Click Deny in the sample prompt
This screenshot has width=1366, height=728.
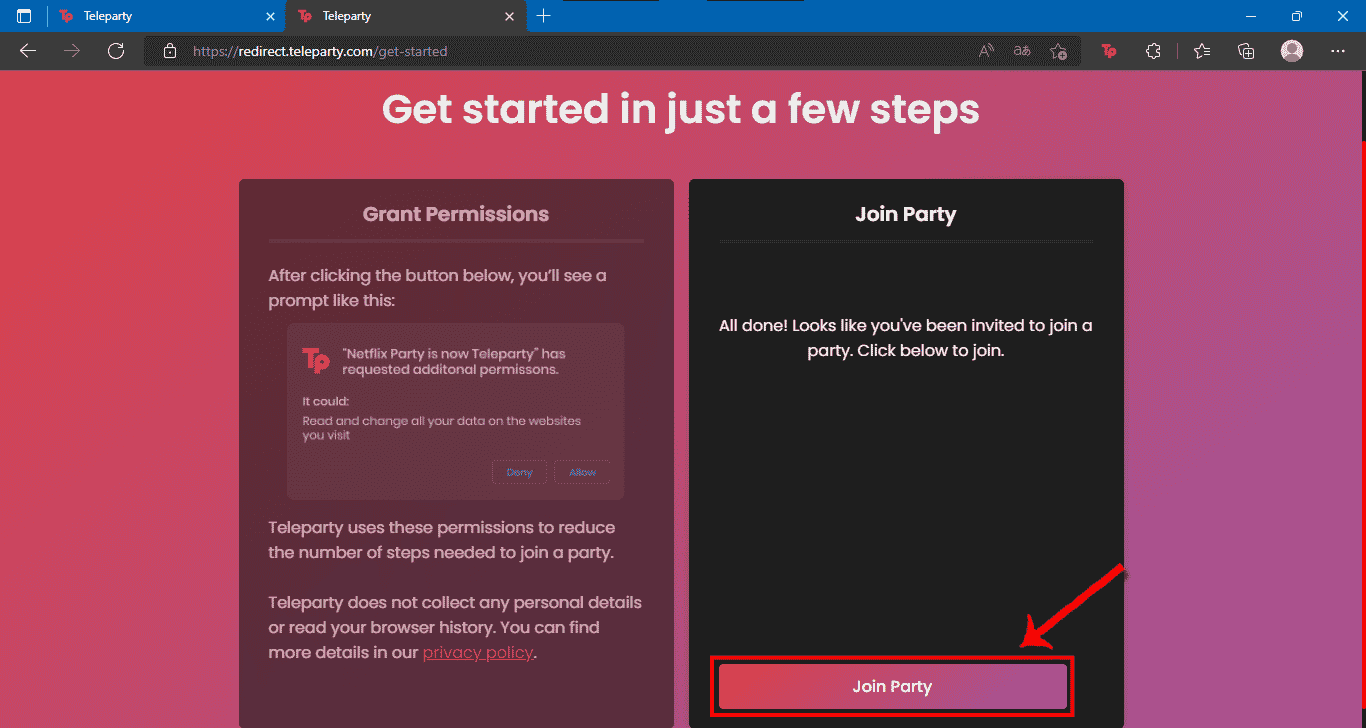tap(520, 472)
